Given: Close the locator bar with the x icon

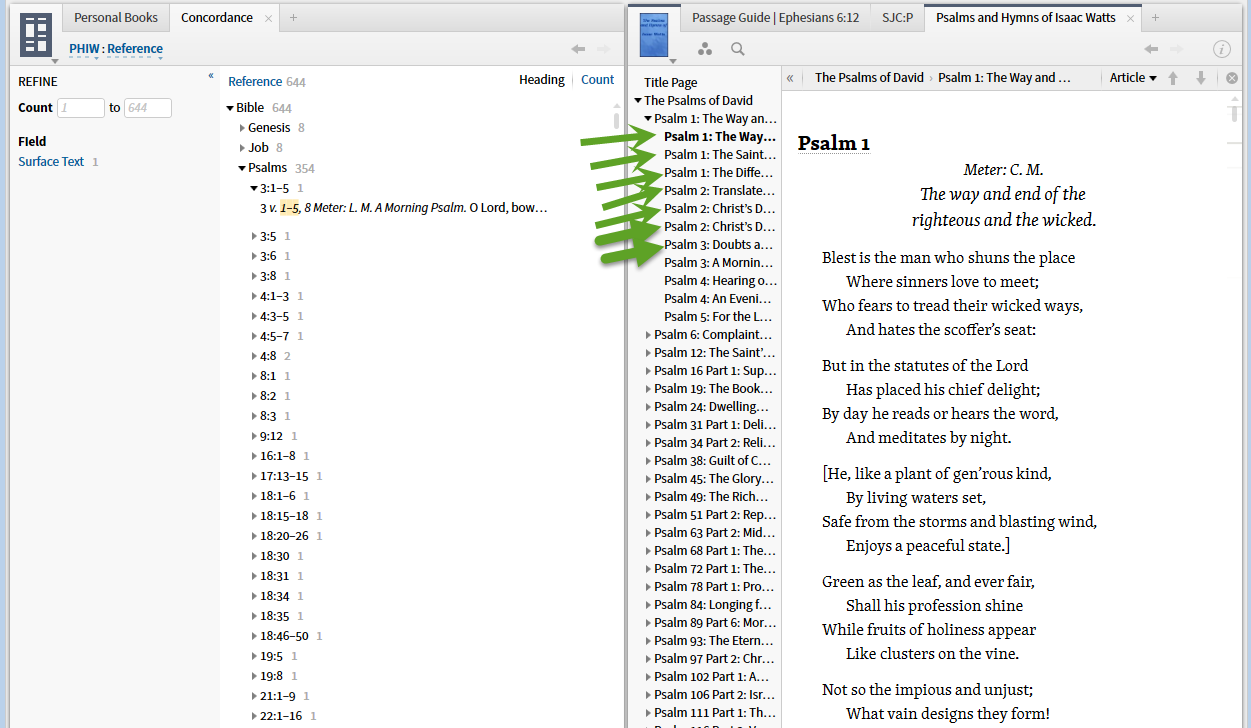Looking at the screenshot, I should (1232, 78).
